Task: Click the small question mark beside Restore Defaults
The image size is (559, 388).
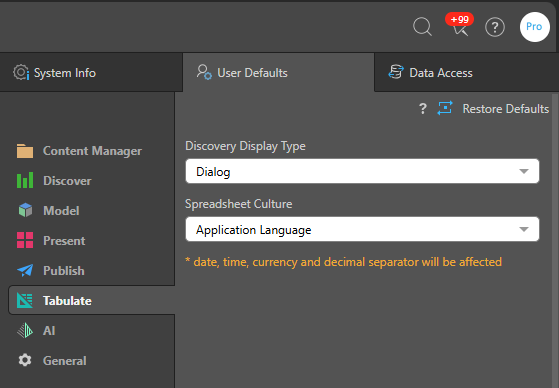Action: pos(422,108)
